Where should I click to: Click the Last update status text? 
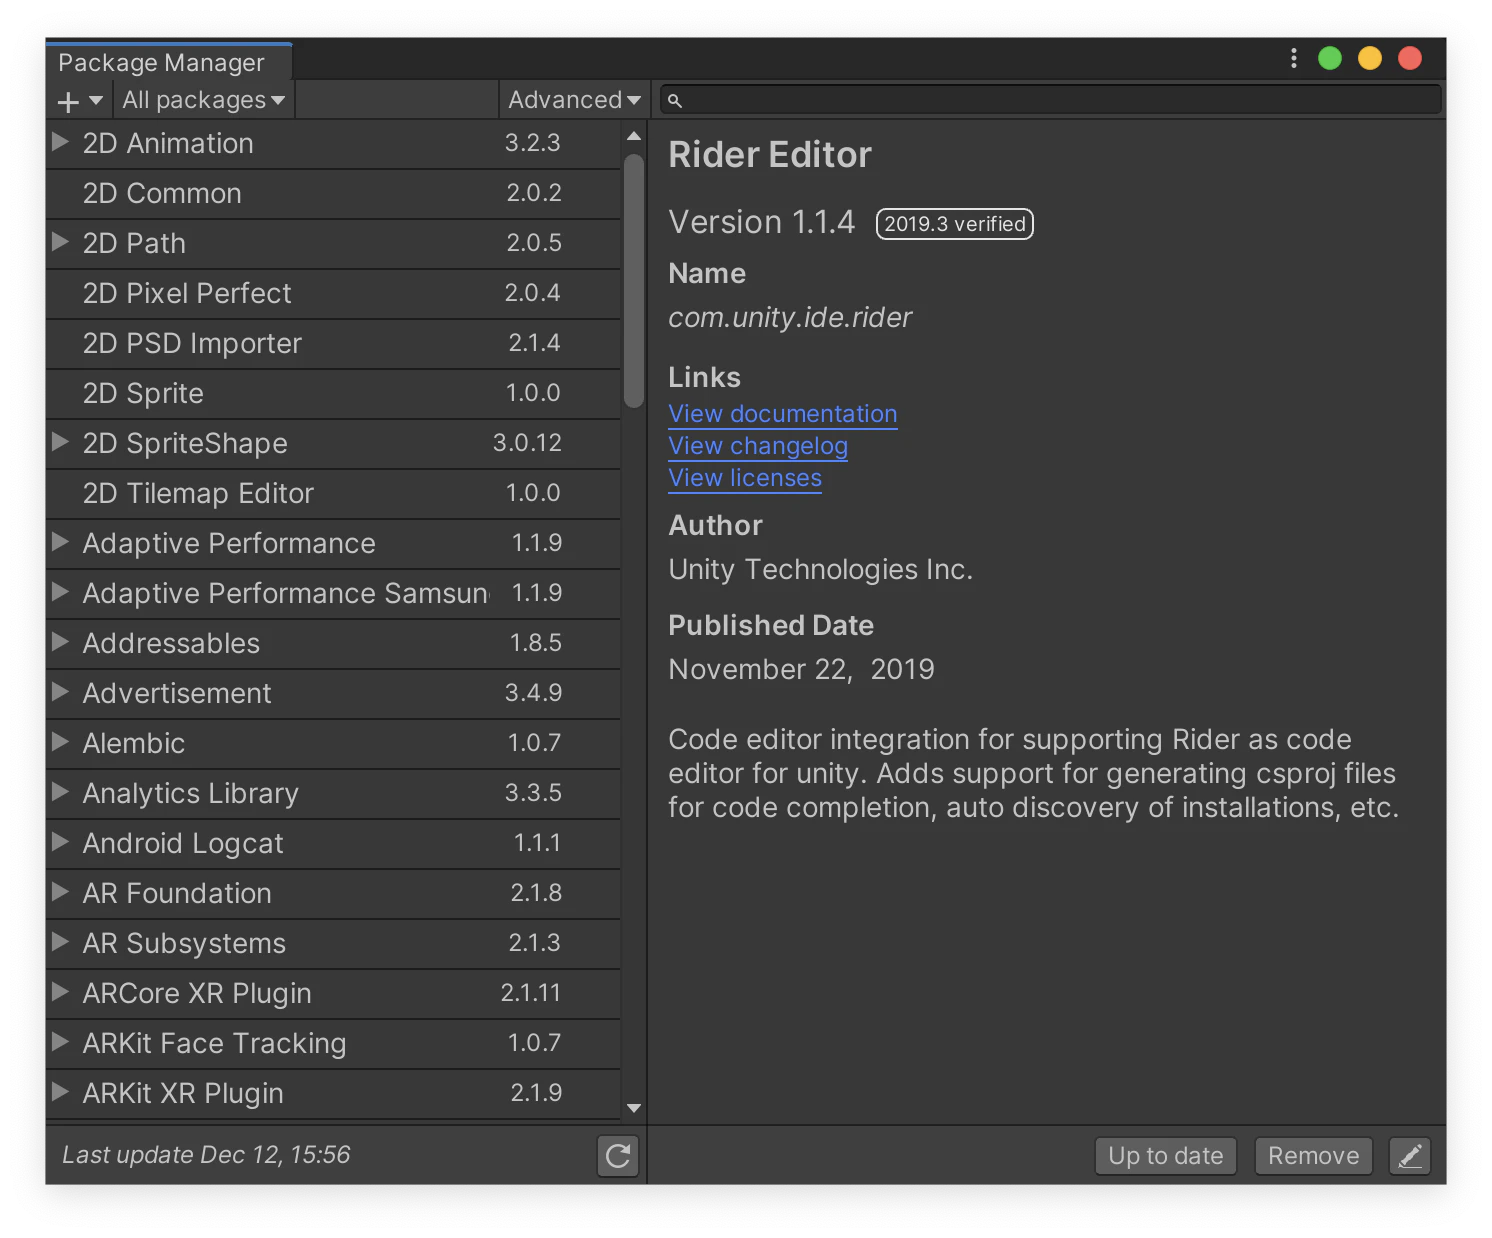tap(206, 1155)
